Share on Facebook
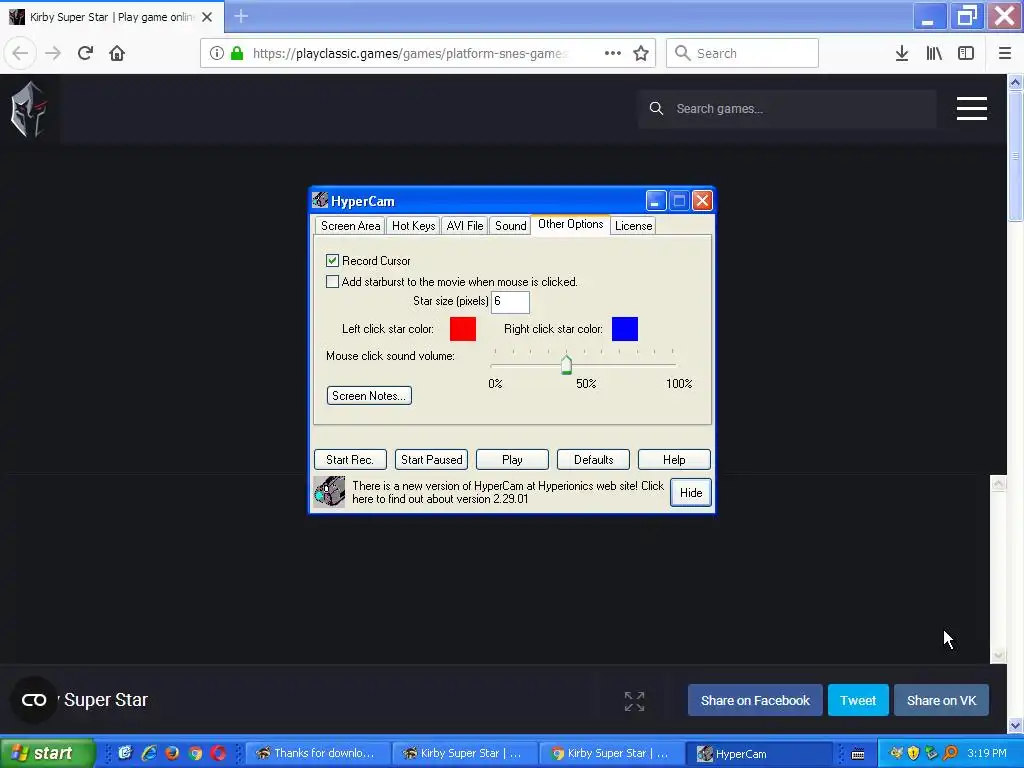 [755, 700]
